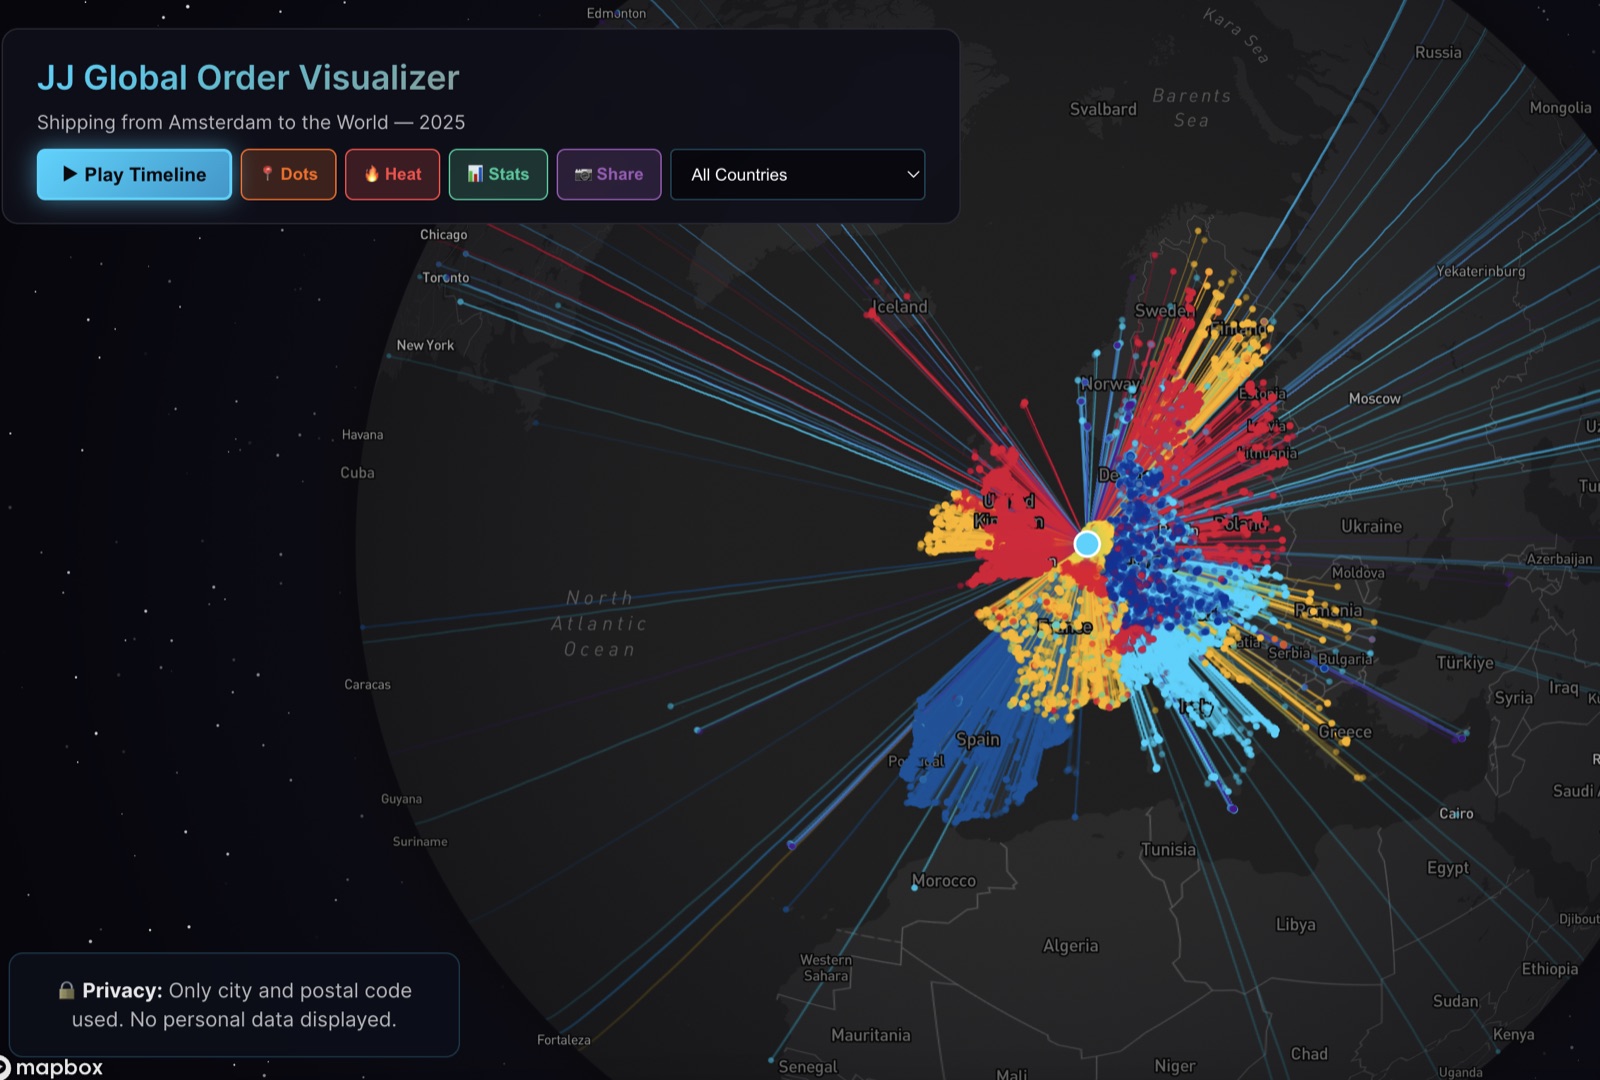Click the Fortaleza city label
The width and height of the screenshot is (1600, 1080).
pos(564,1040)
